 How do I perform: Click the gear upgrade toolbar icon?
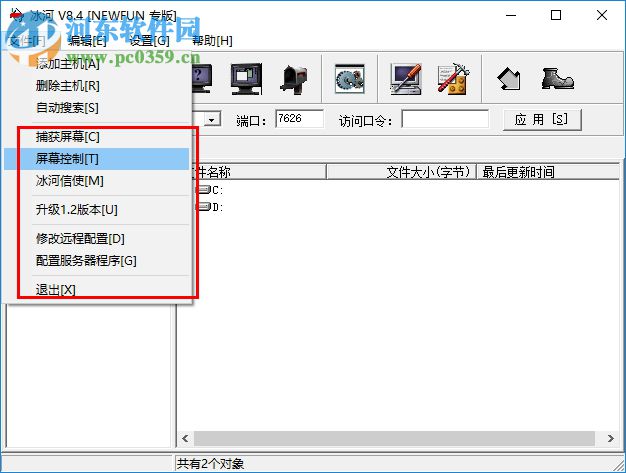coord(350,79)
